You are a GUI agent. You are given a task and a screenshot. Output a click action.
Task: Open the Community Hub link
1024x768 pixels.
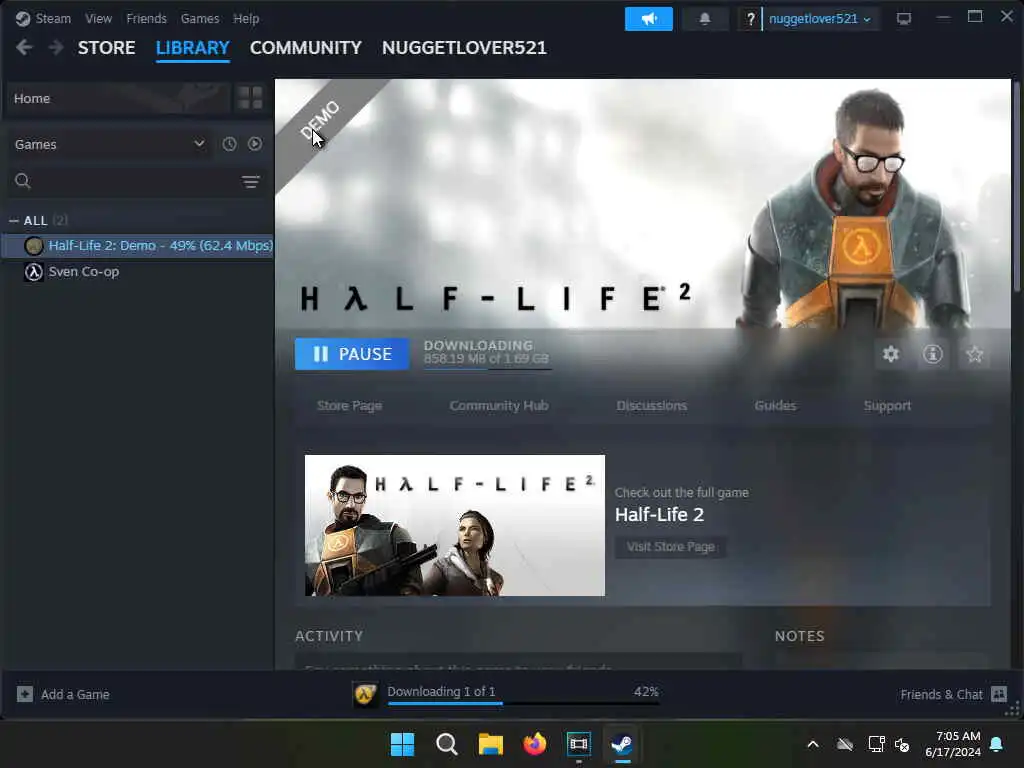click(499, 406)
